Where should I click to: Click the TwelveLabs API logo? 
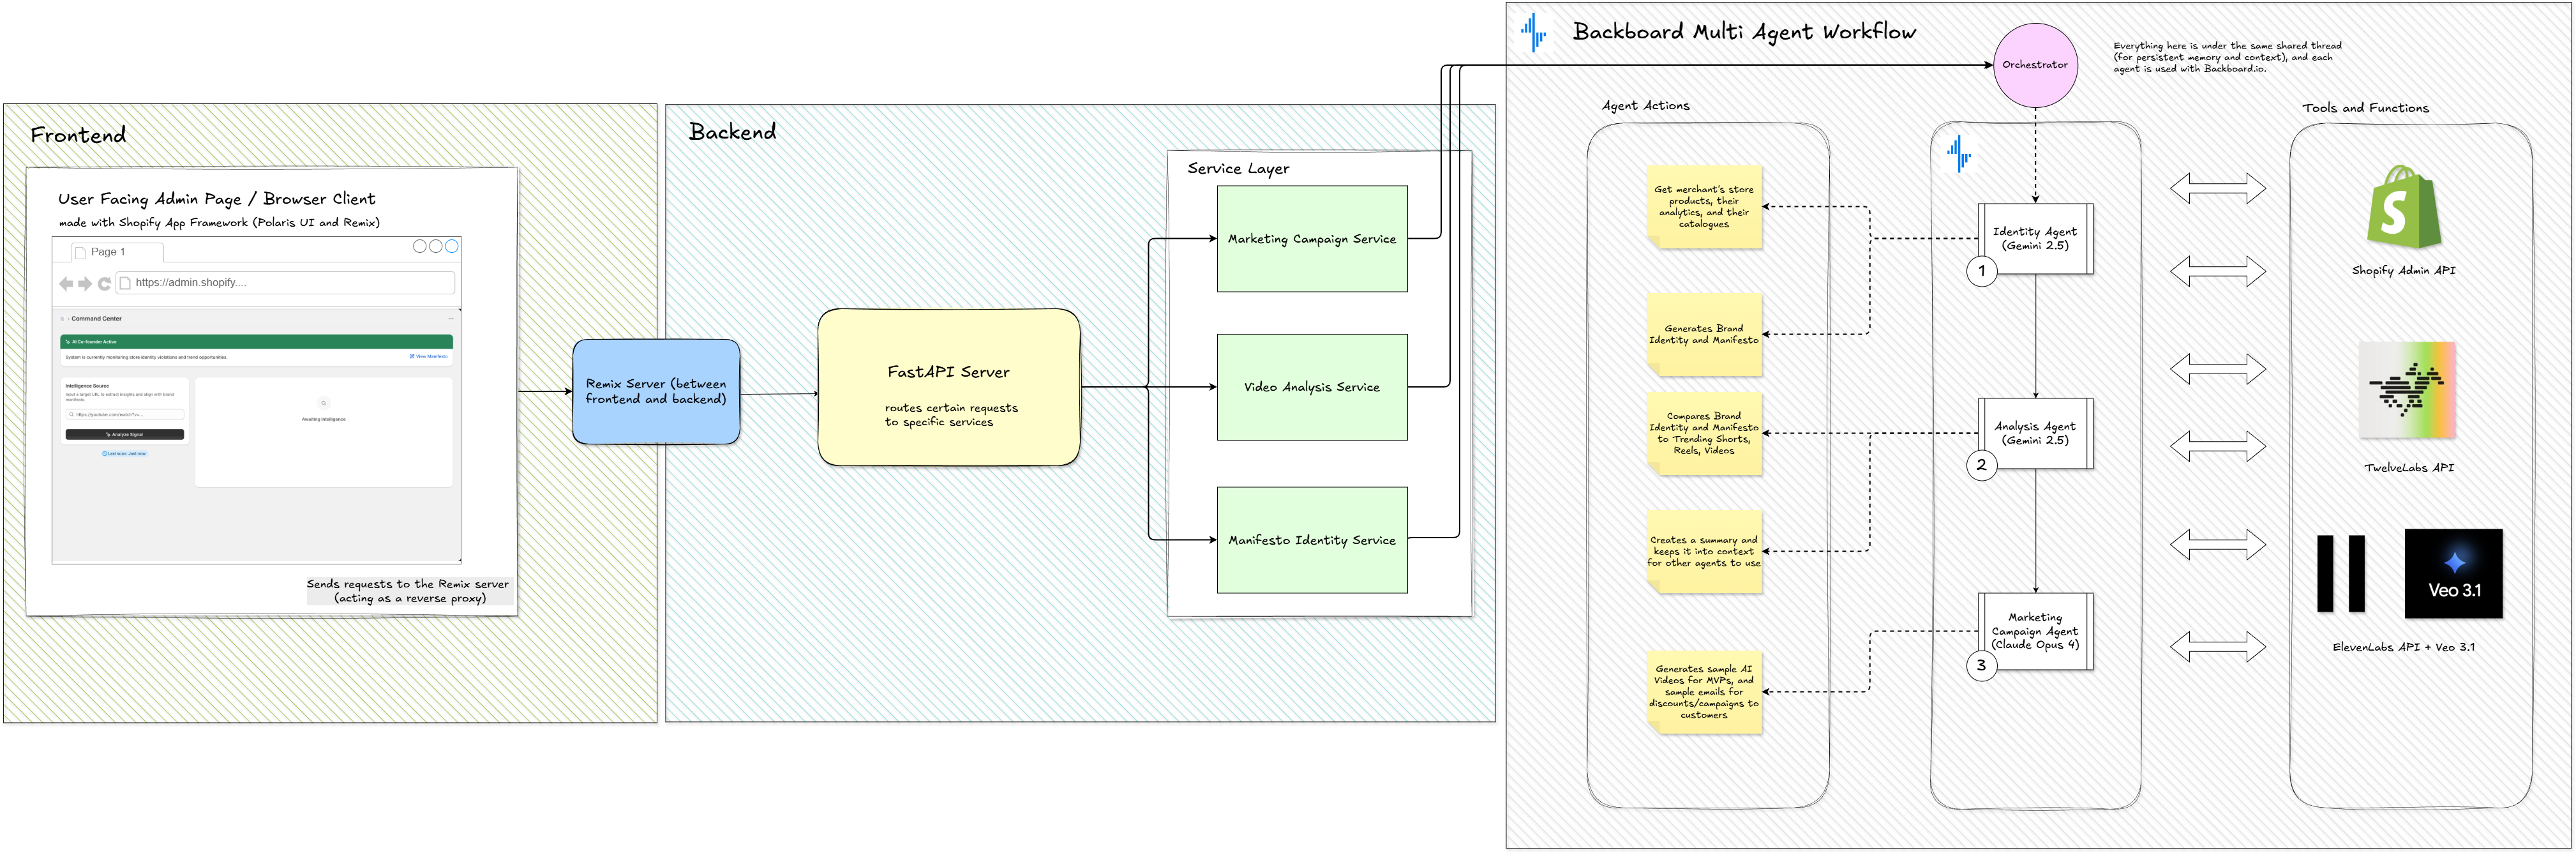point(2407,391)
